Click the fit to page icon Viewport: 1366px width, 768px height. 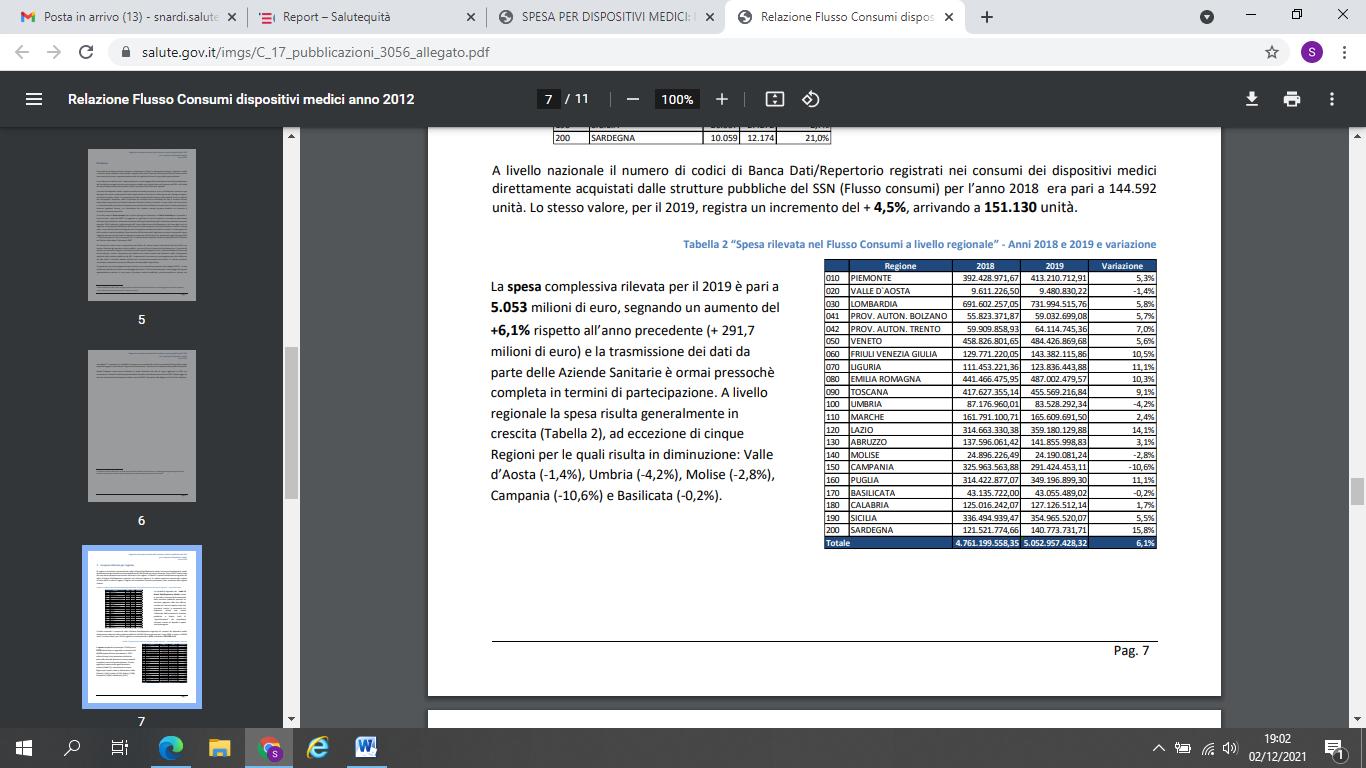pyautogui.click(x=774, y=99)
